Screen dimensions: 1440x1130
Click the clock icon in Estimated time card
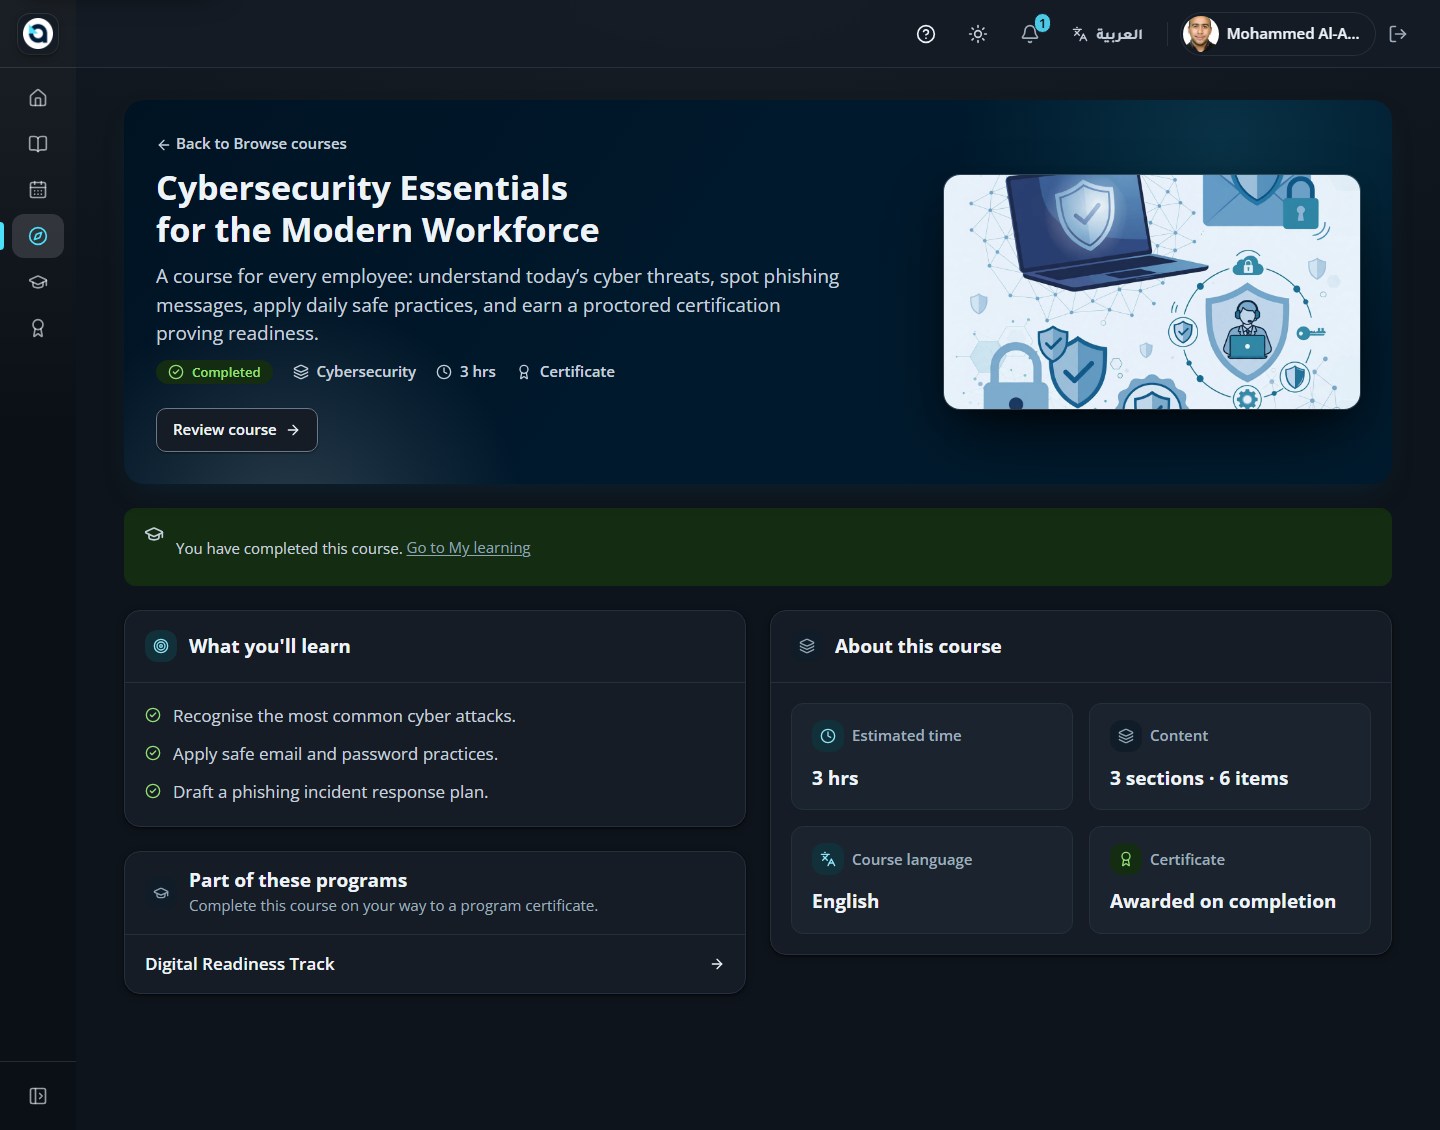(x=828, y=736)
